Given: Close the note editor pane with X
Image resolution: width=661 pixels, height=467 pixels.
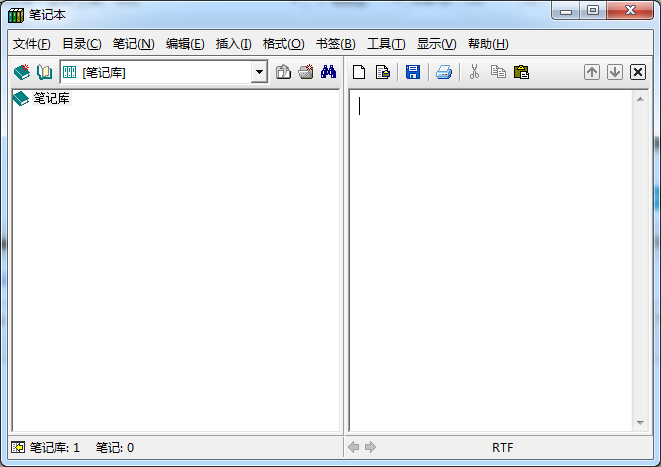Looking at the screenshot, I should [638, 72].
